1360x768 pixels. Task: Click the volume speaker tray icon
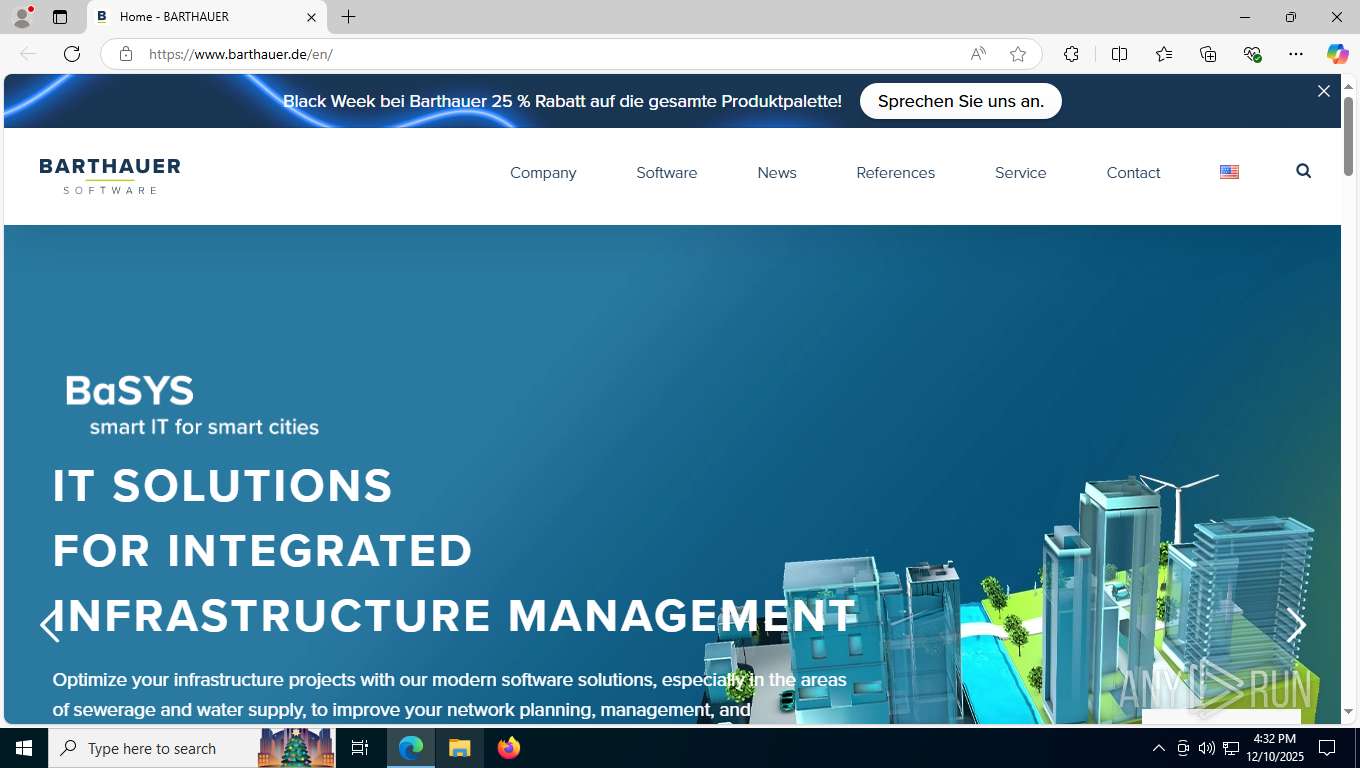pyautogui.click(x=1207, y=748)
